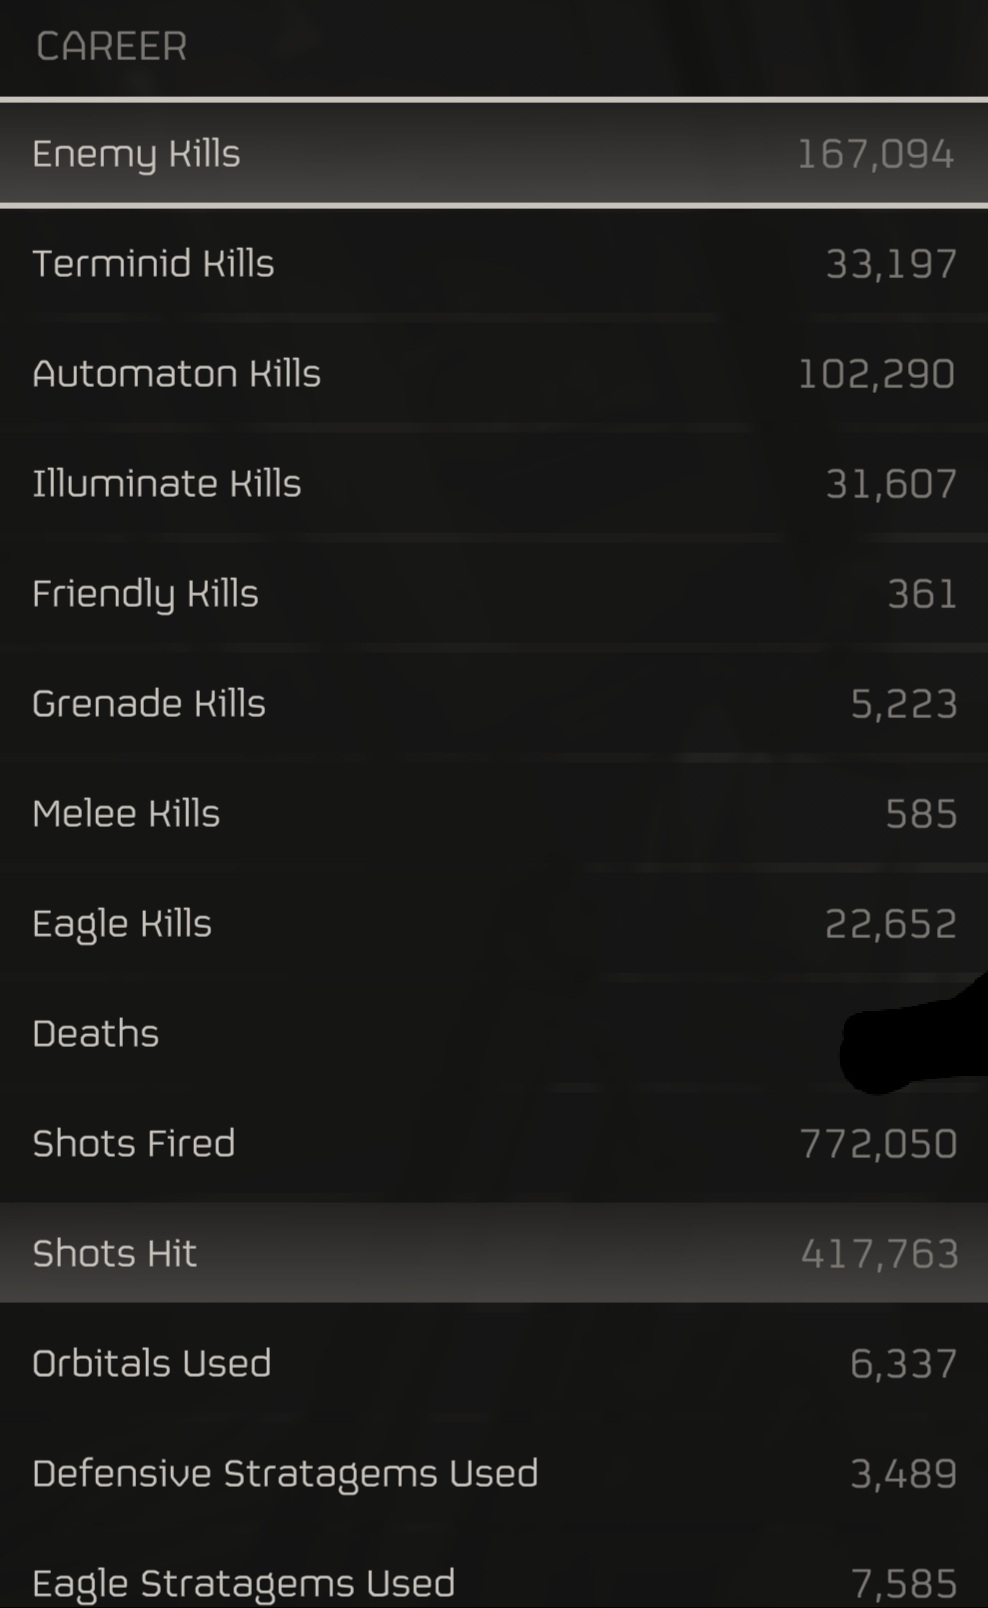
Task: Click the 167,094 enemy kills value
Action: point(875,154)
